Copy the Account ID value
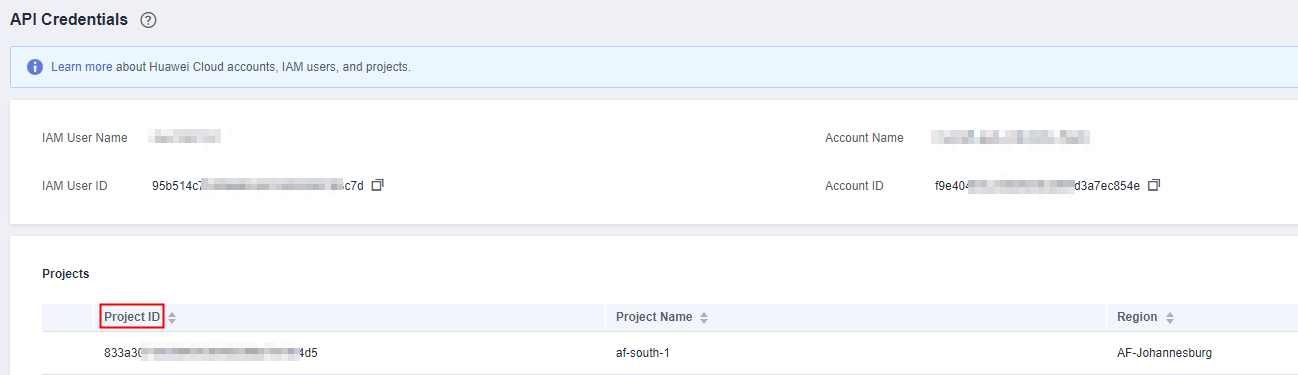This screenshot has height=375, width=1298. (x=1154, y=186)
